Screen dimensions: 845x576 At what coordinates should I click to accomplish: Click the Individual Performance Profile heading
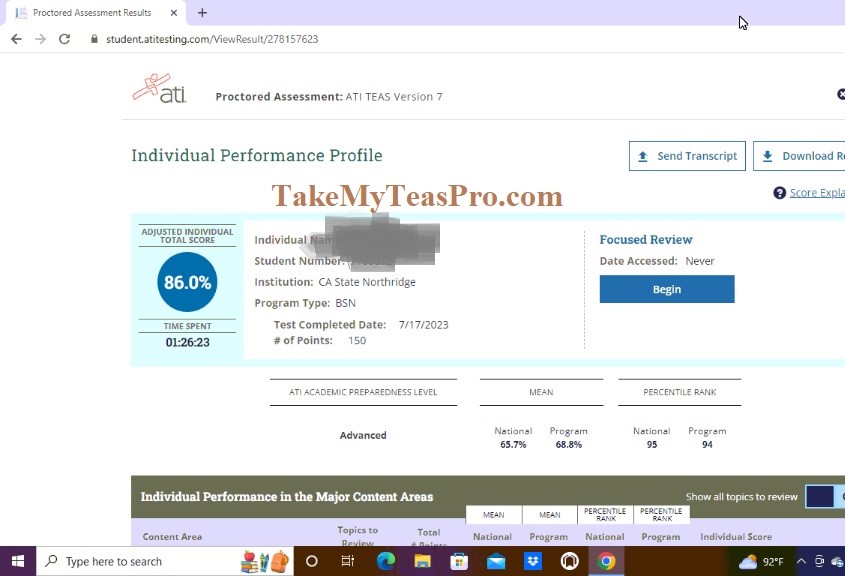point(257,155)
